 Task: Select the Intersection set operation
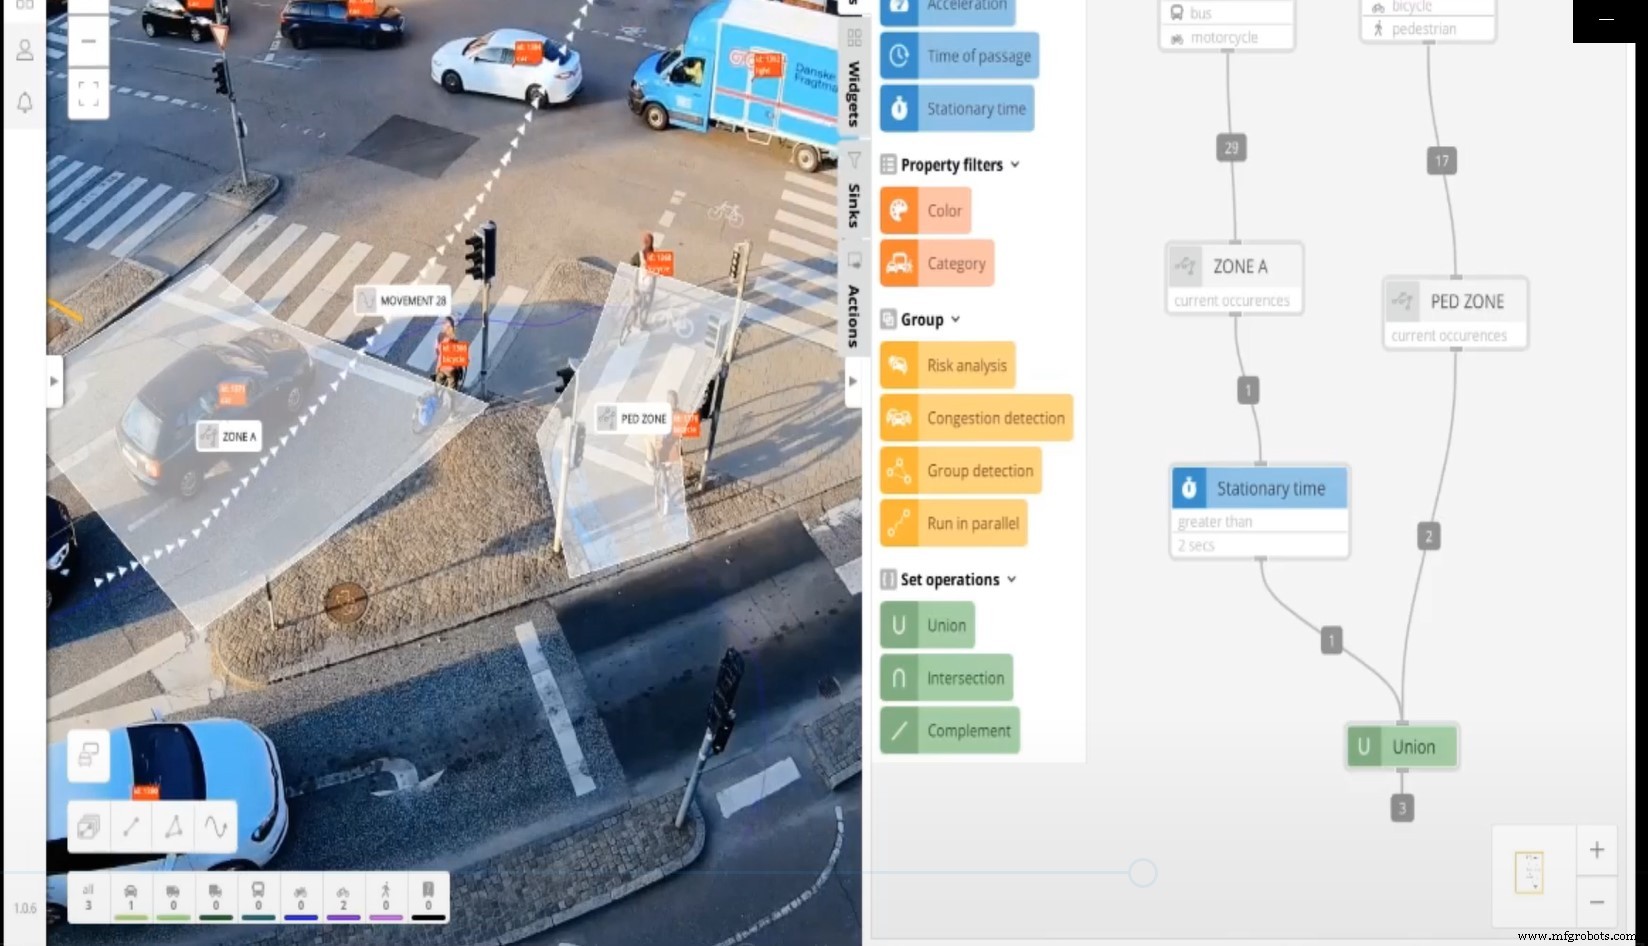point(945,677)
